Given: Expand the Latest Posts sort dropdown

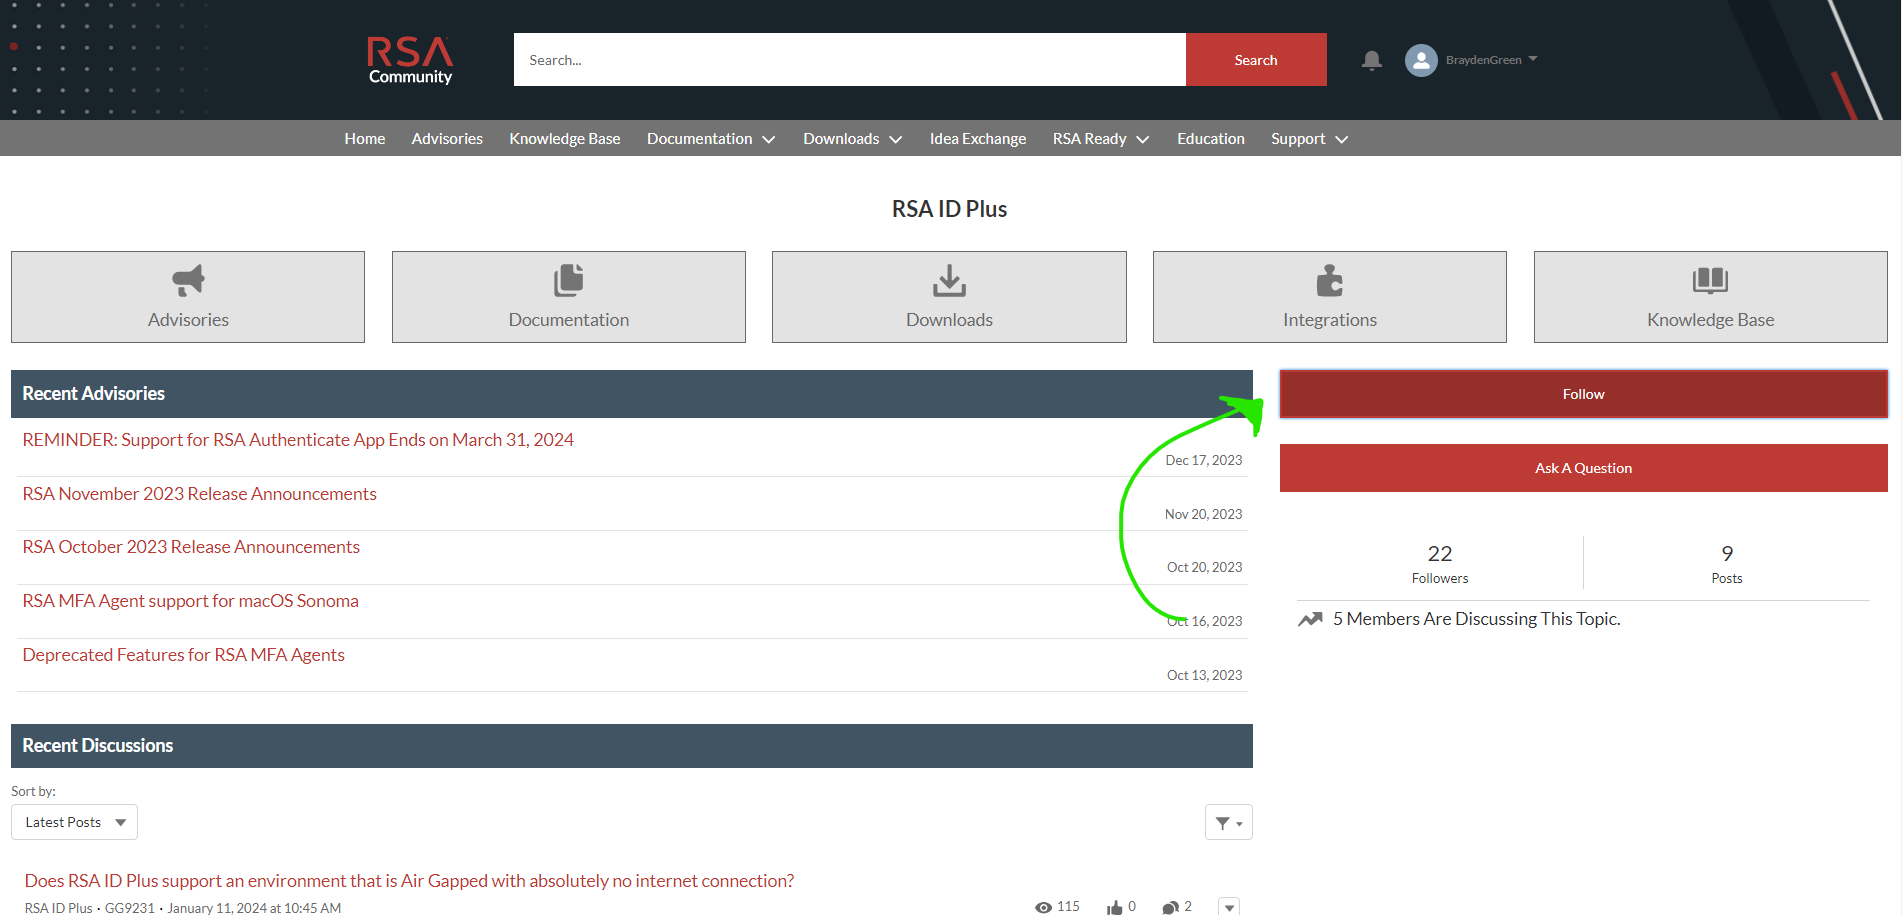Looking at the screenshot, I should point(75,822).
